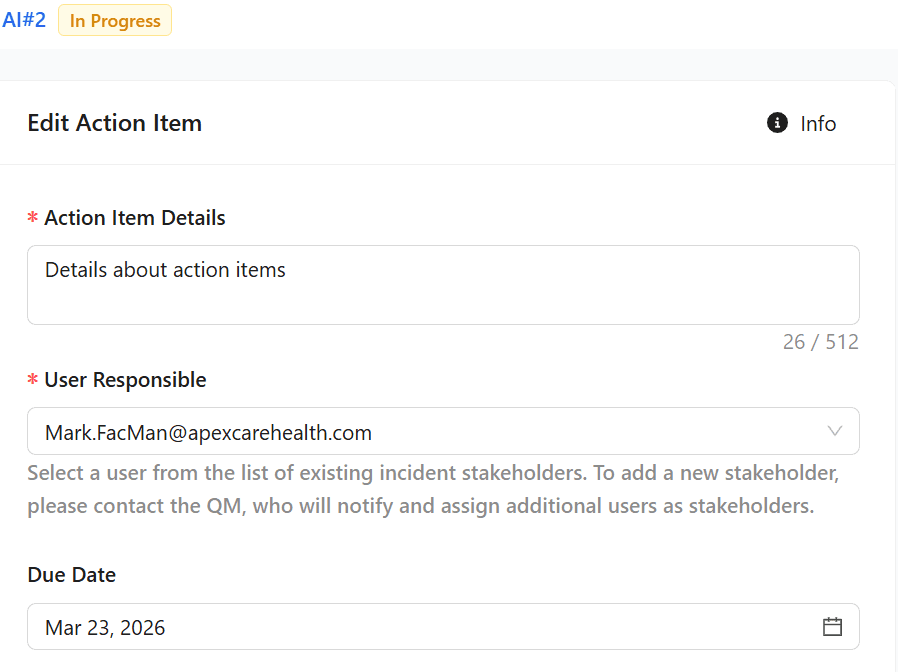
Task: Click the Edit Action Item heading
Action: [x=115, y=123]
